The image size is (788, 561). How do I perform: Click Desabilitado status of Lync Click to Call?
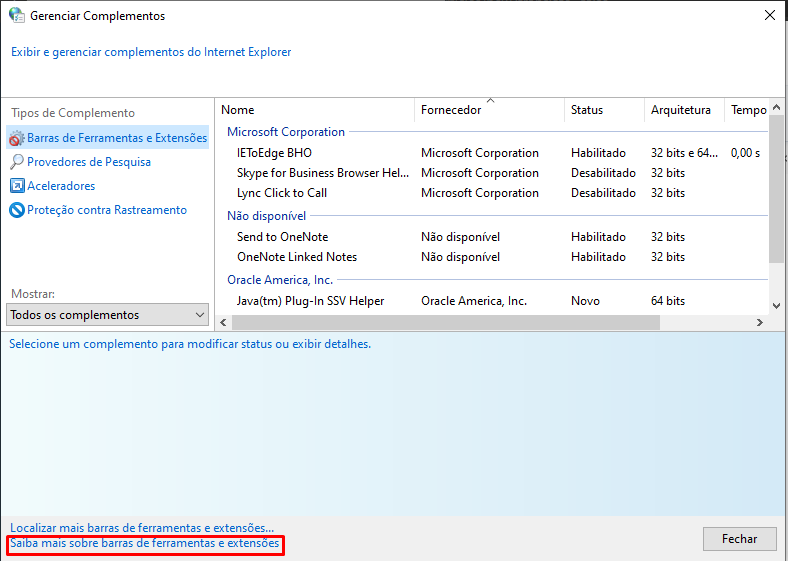click(x=603, y=193)
